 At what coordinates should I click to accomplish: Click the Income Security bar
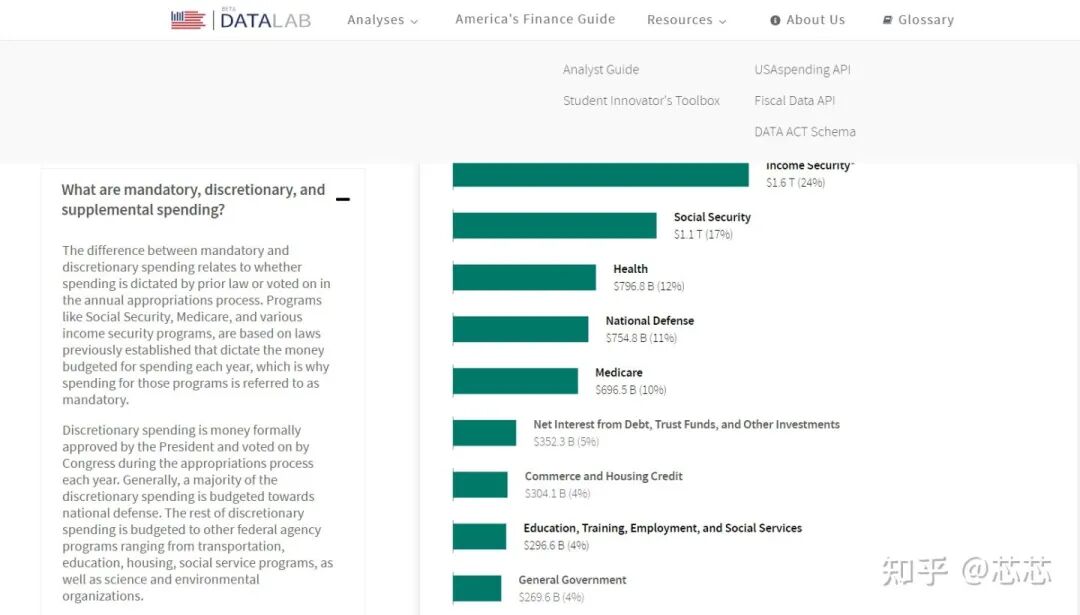click(x=600, y=175)
